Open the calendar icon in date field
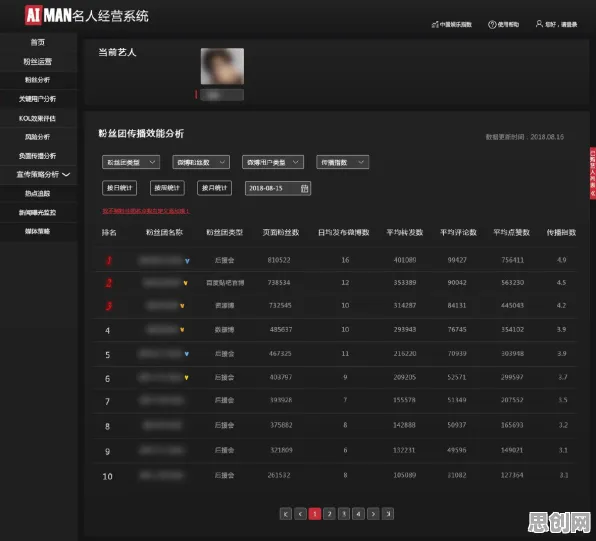Image resolution: width=596 pixels, height=541 pixels. (304, 188)
